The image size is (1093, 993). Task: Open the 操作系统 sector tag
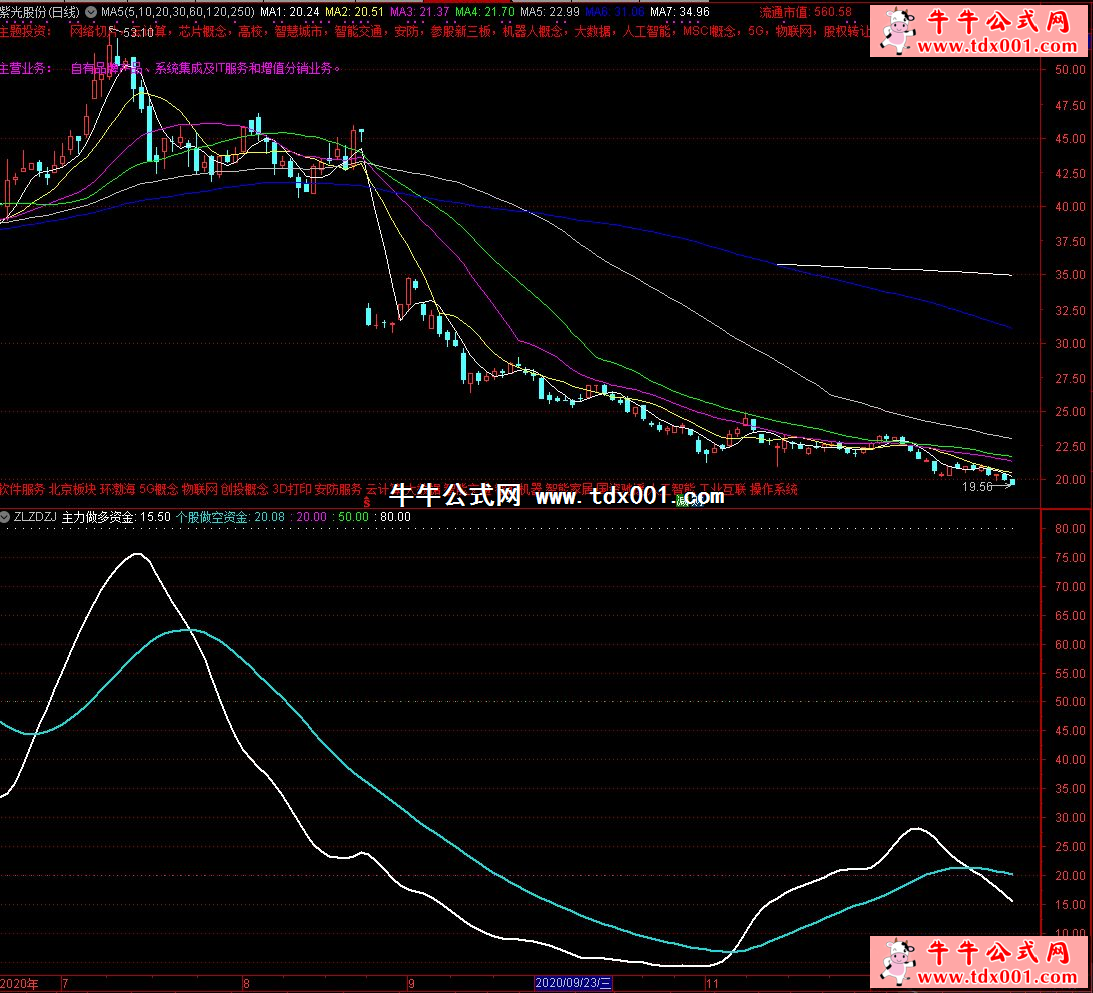(774, 490)
